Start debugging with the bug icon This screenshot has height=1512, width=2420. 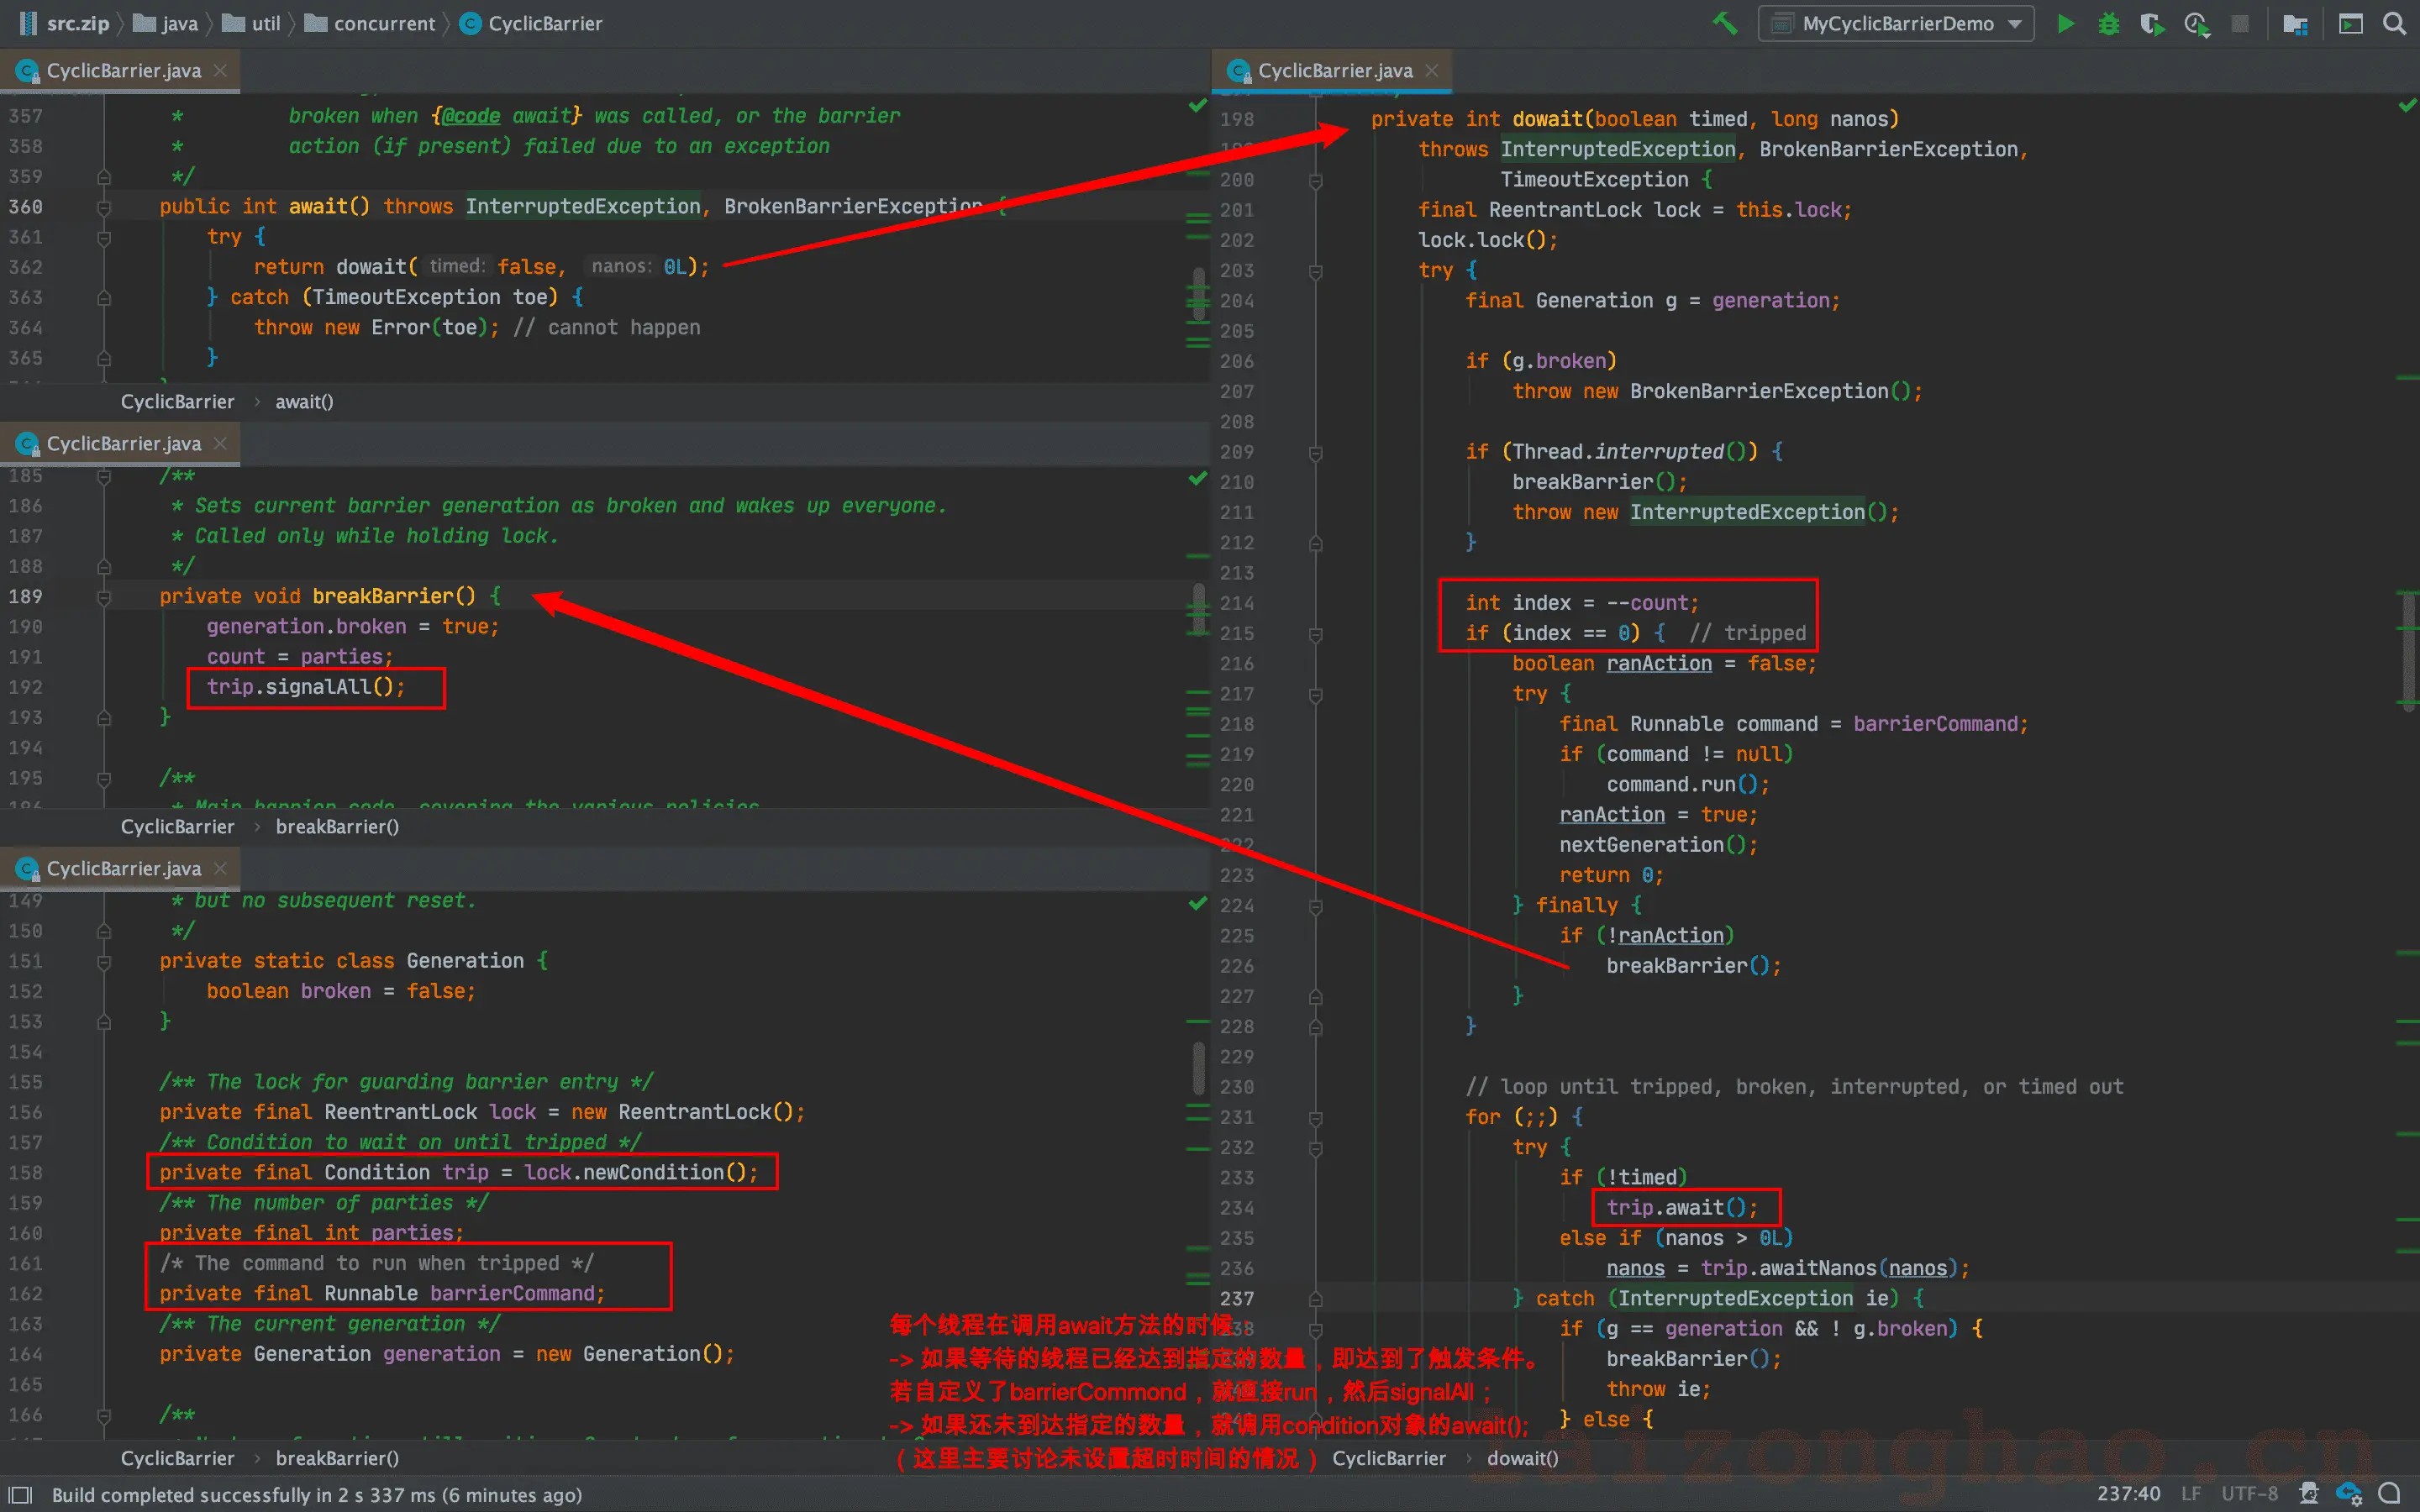coord(2109,23)
